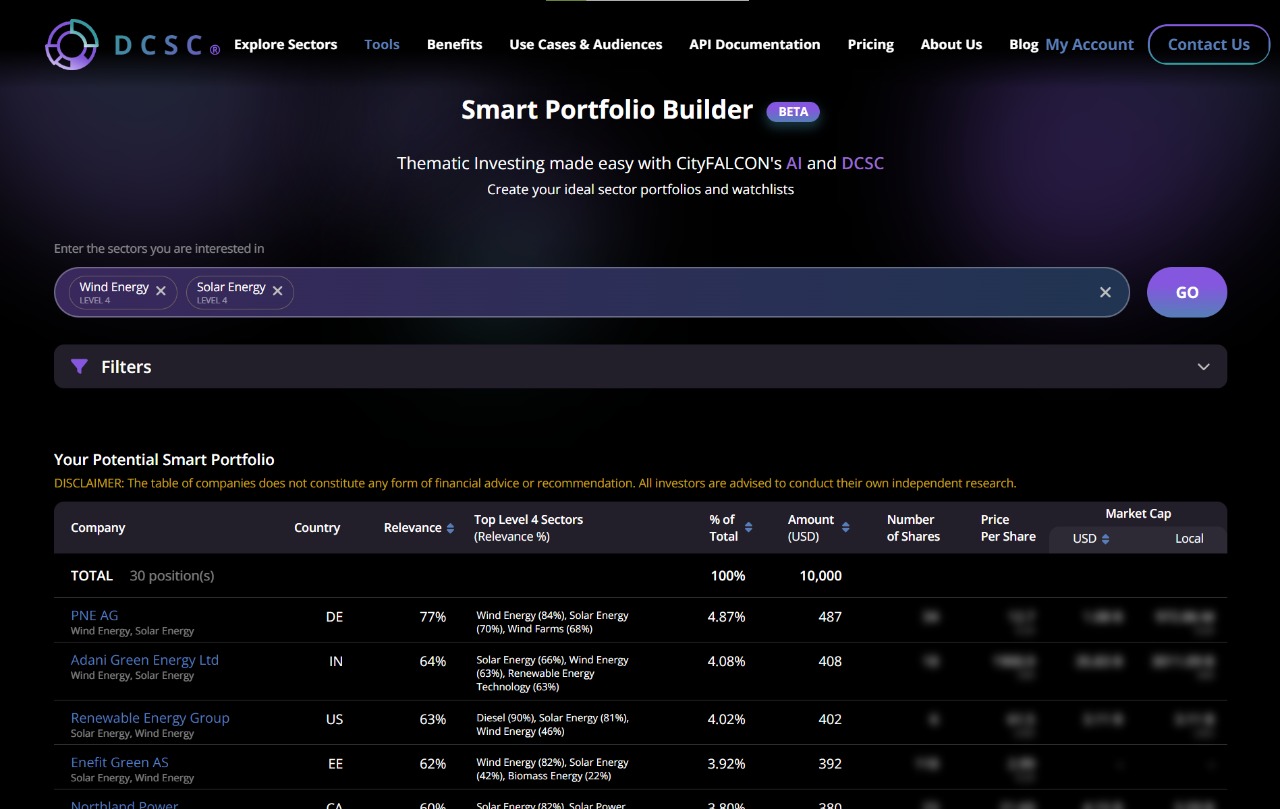Click Top Level 4 Sectors header
This screenshot has width=1280, height=809.
(x=528, y=528)
